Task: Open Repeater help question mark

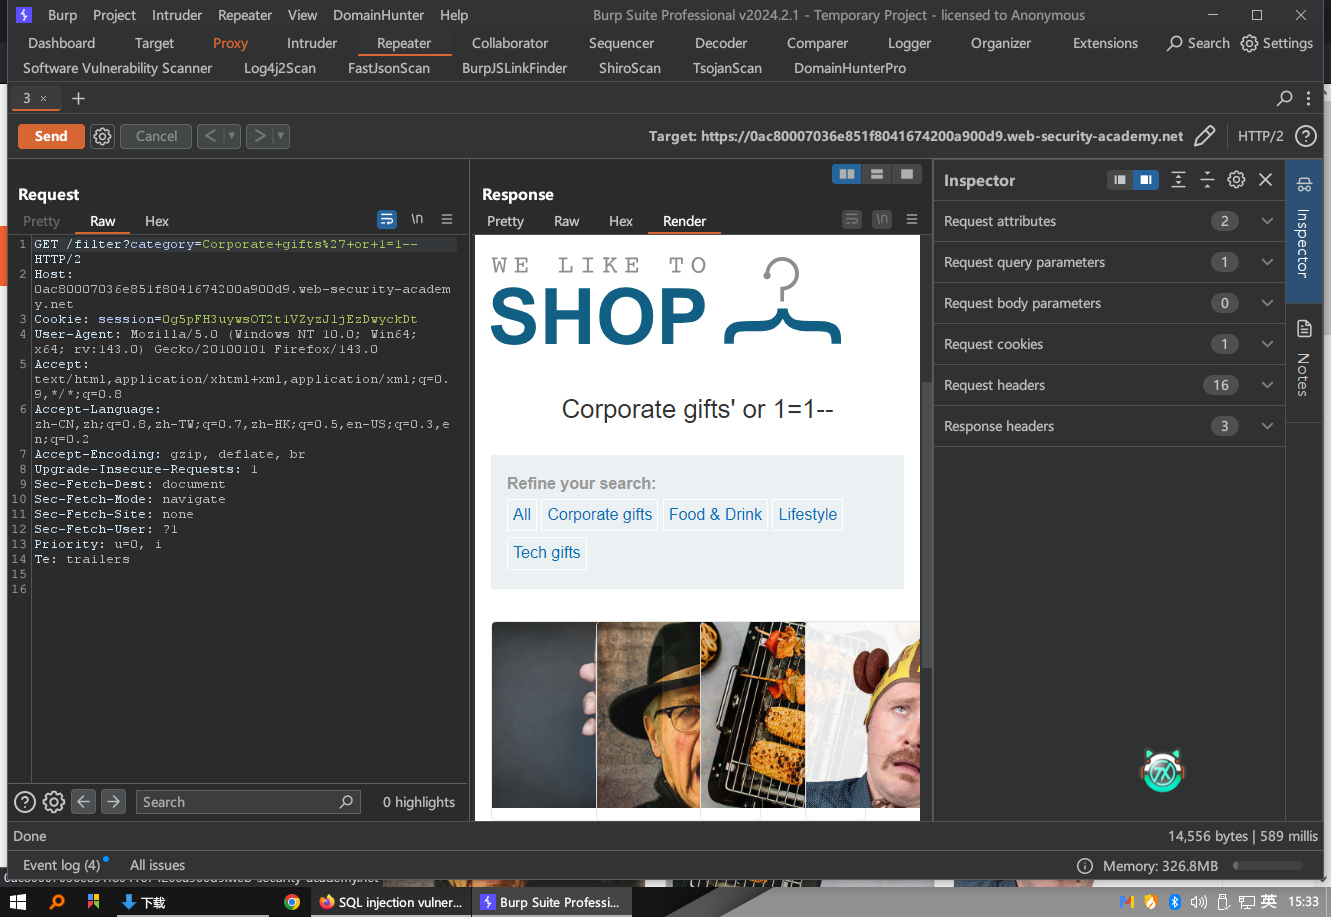Action: (x=1305, y=136)
